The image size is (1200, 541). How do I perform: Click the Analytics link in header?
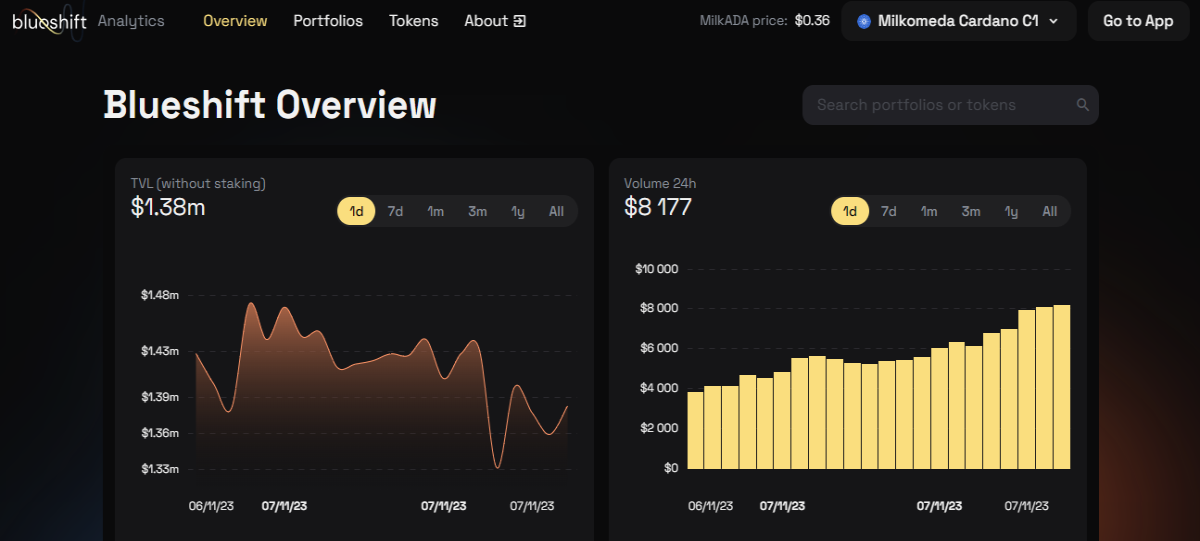click(x=131, y=21)
